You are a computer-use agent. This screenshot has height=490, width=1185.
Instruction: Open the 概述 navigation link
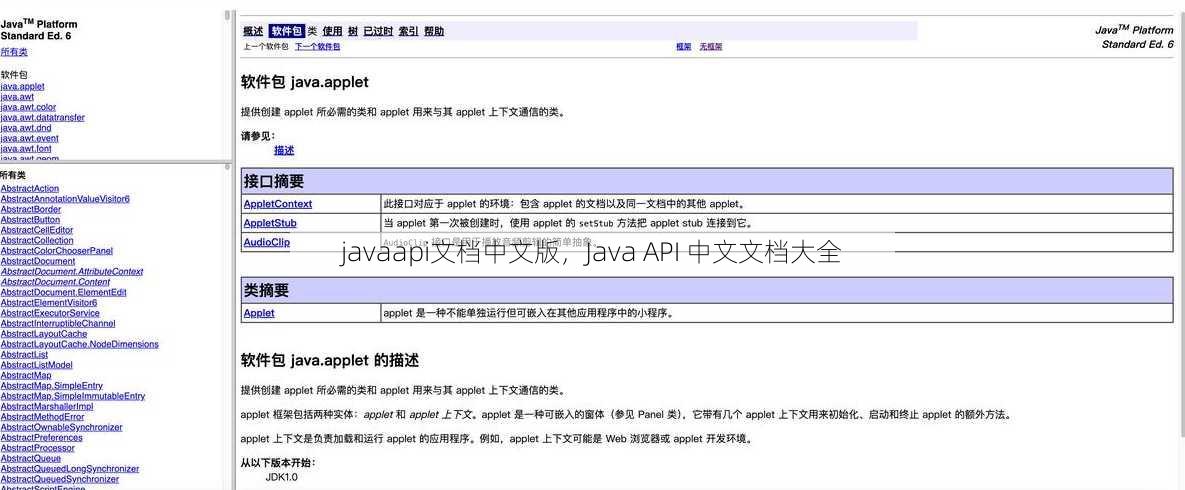tap(253, 31)
